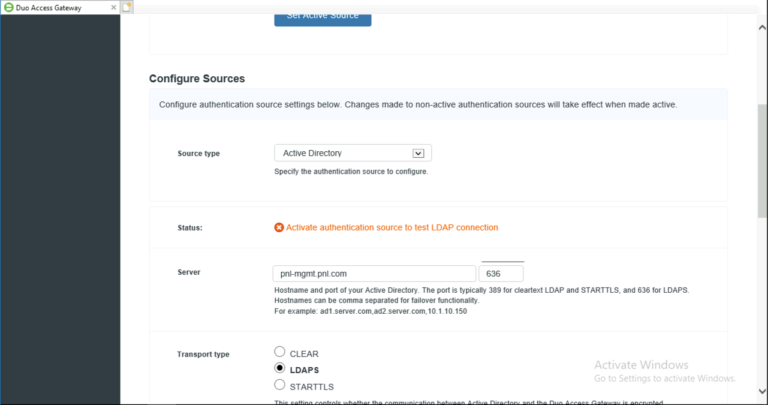The height and width of the screenshot is (405, 768).
Task: Click the Transport type label
Action: [203, 354]
